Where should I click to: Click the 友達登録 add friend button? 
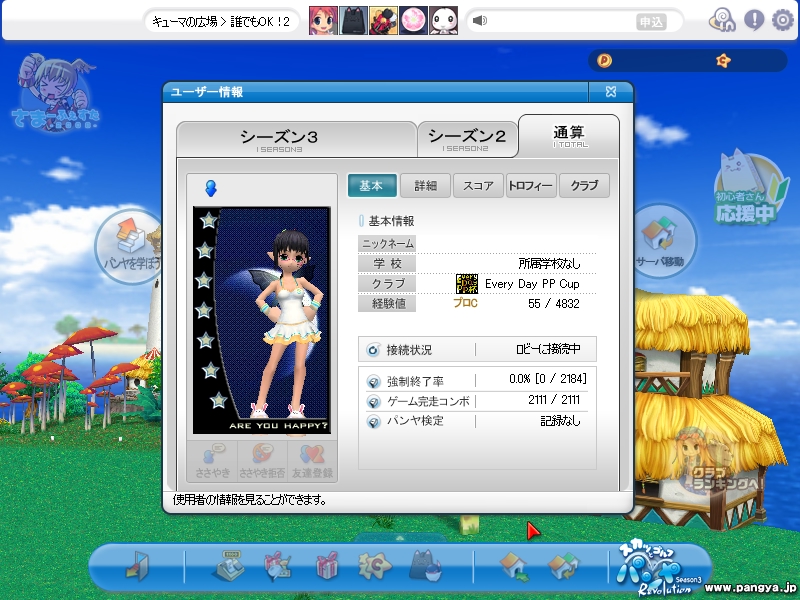(x=312, y=461)
